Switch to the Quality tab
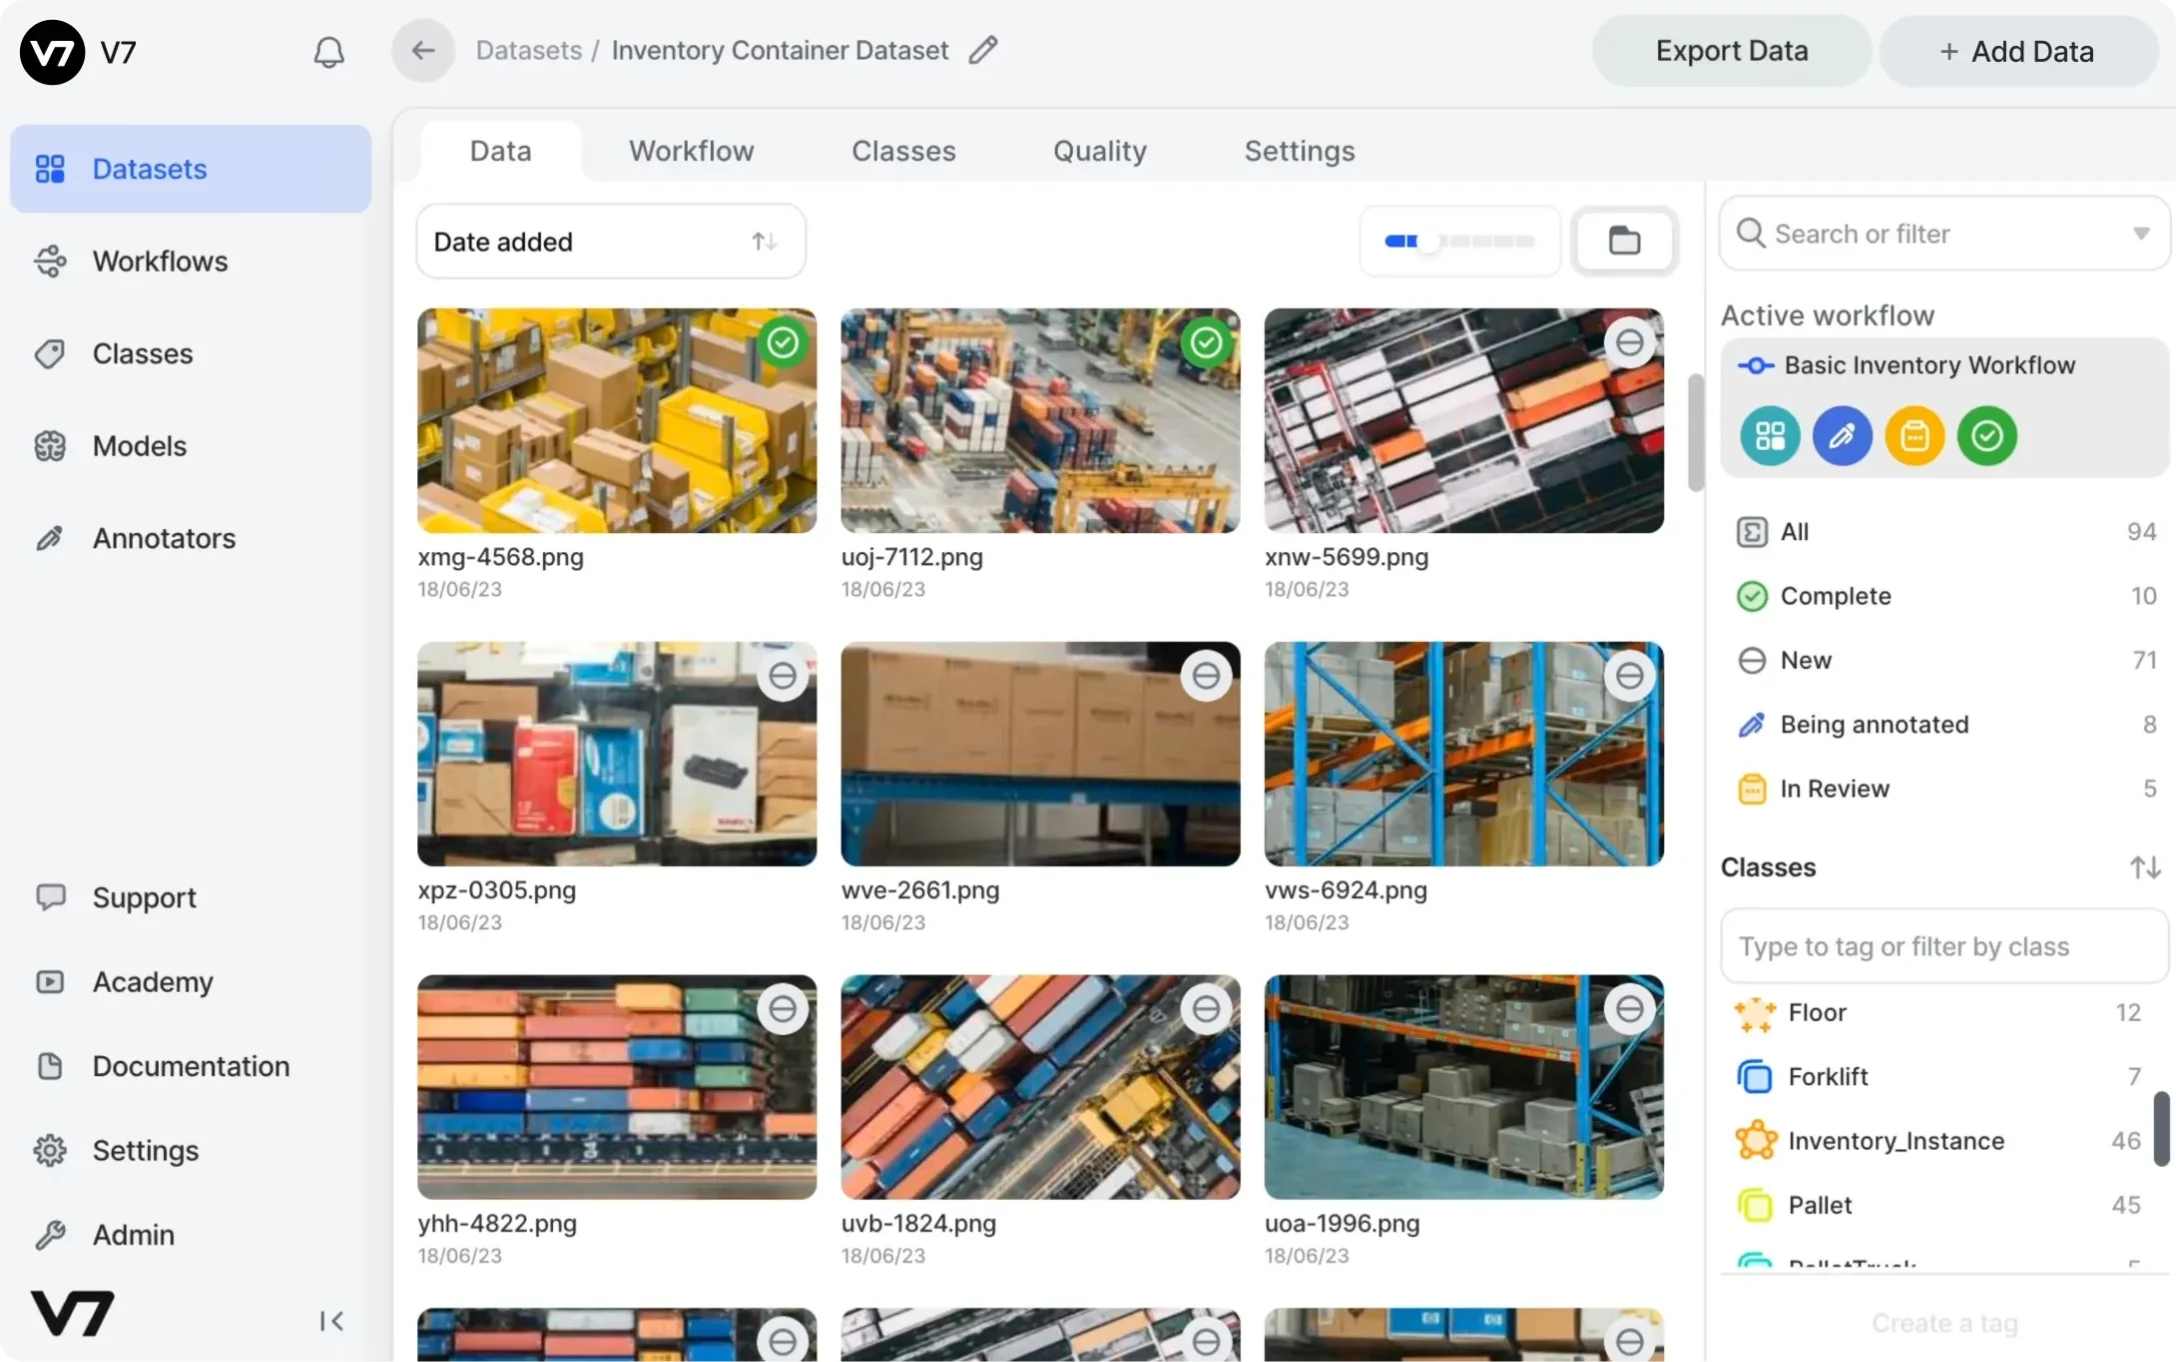Image resolution: width=2176 pixels, height=1362 pixels. (x=1098, y=149)
